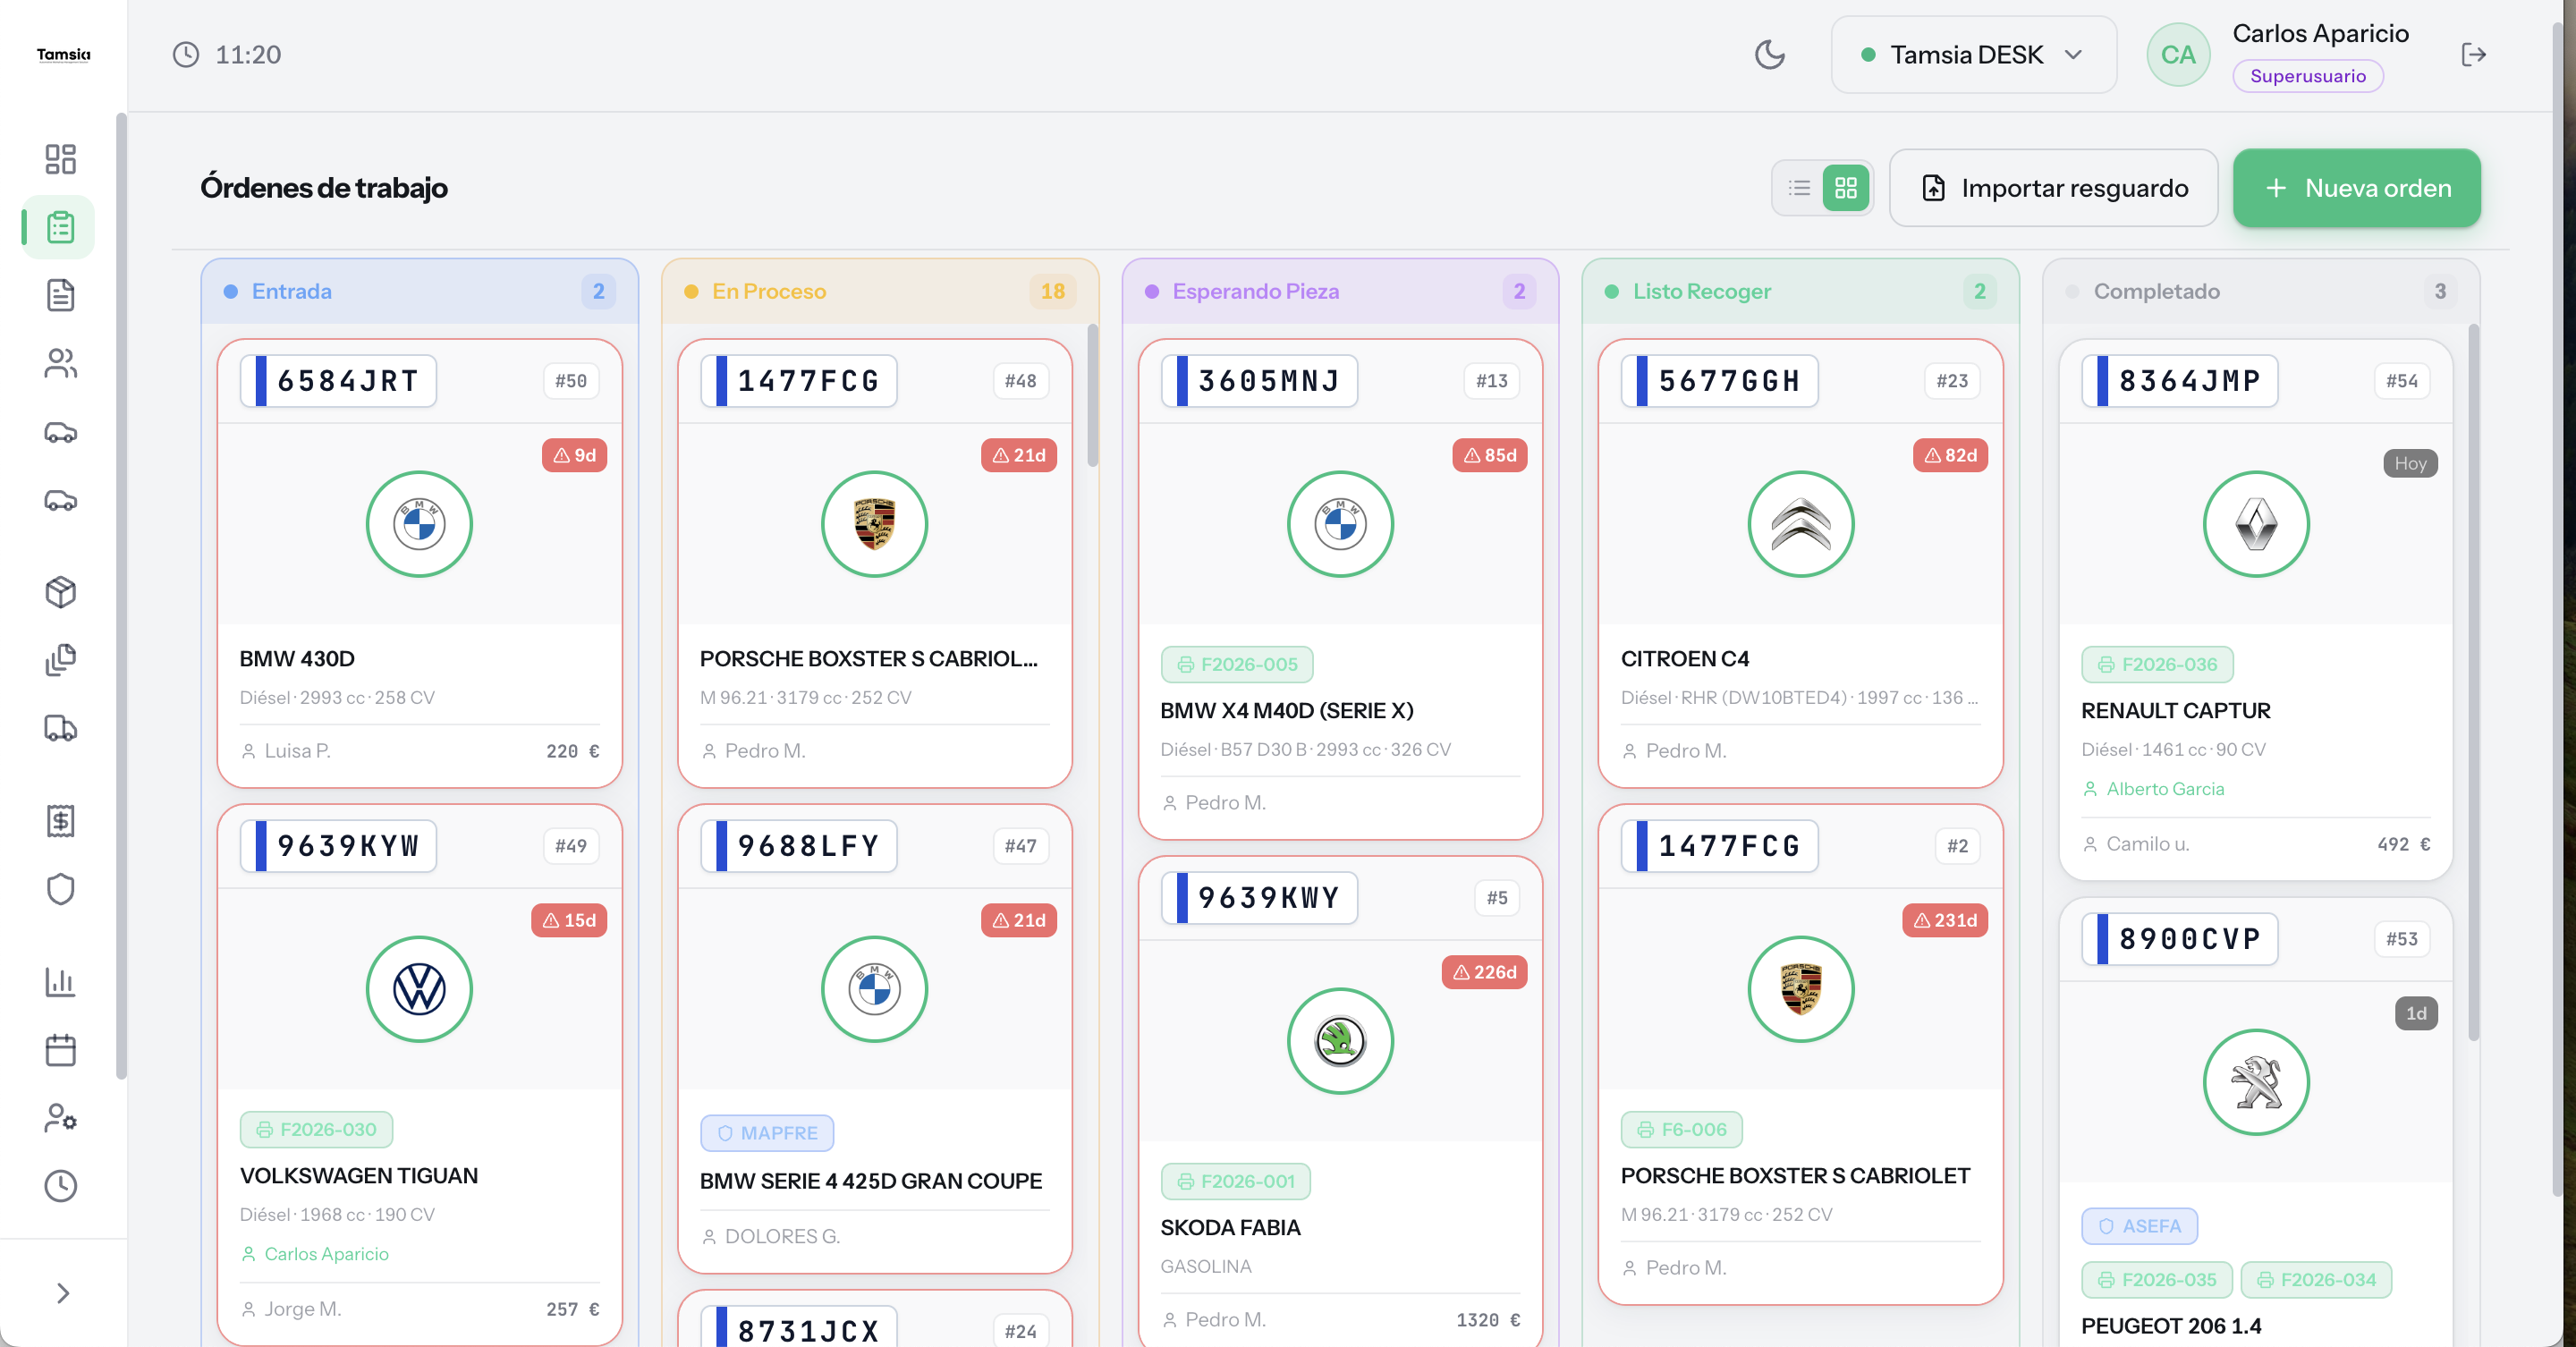The width and height of the screenshot is (2576, 1347).
Task: Open the calendar icon in sidebar
Action: click(x=60, y=1050)
